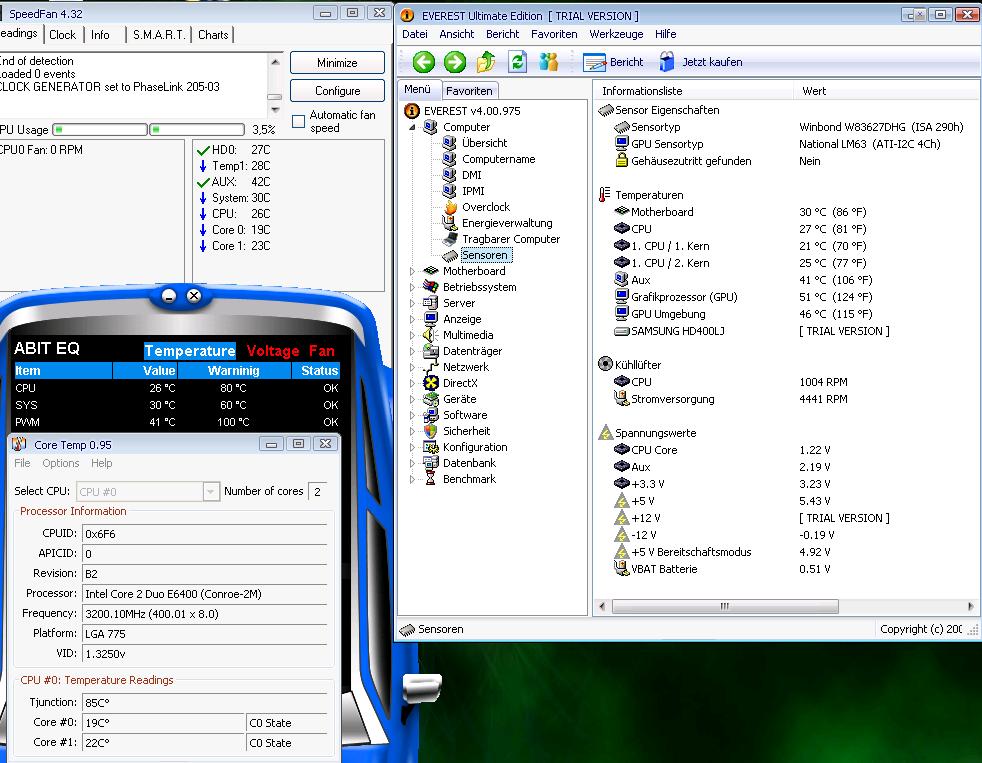
Task: Open the Datei menu in EVEREST
Action: click(x=415, y=34)
